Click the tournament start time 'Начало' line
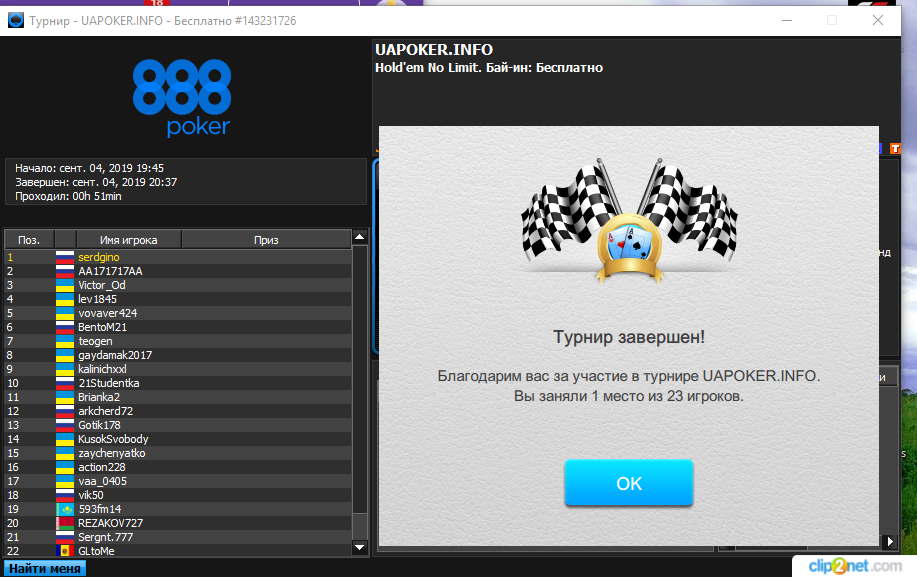917x577 pixels. [89, 168]
